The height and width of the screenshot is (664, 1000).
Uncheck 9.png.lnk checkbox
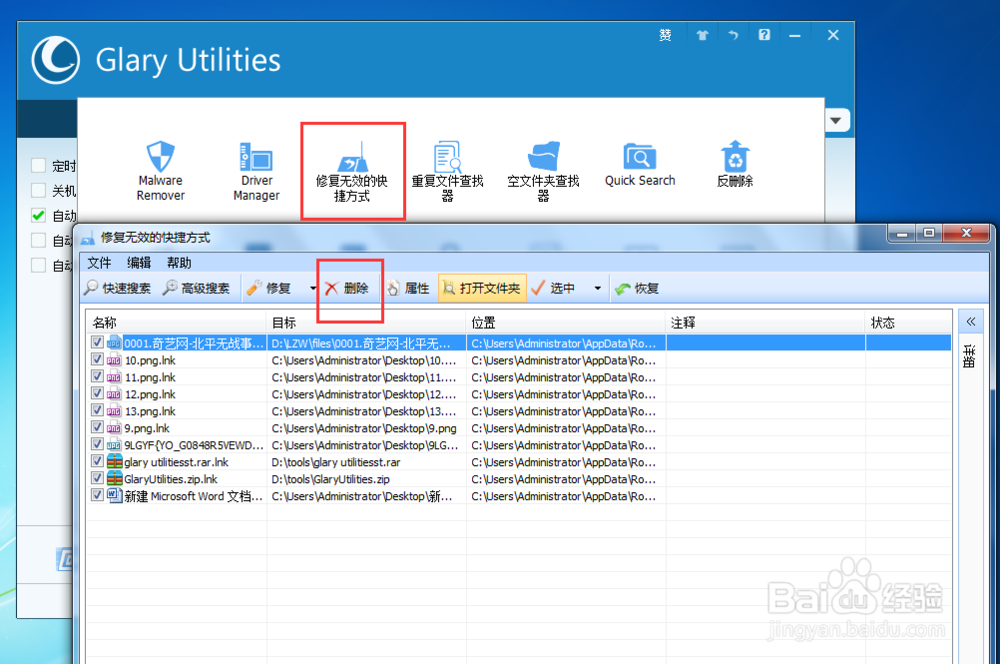(x=97, y=427)
